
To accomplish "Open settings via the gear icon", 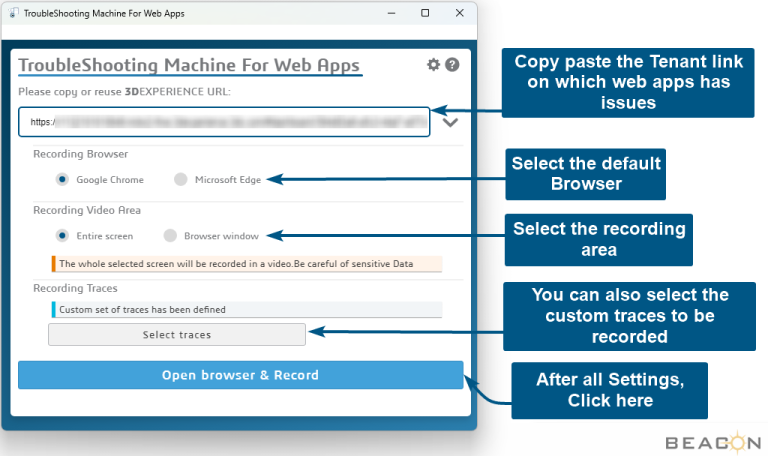I will (x=433, y=65).
